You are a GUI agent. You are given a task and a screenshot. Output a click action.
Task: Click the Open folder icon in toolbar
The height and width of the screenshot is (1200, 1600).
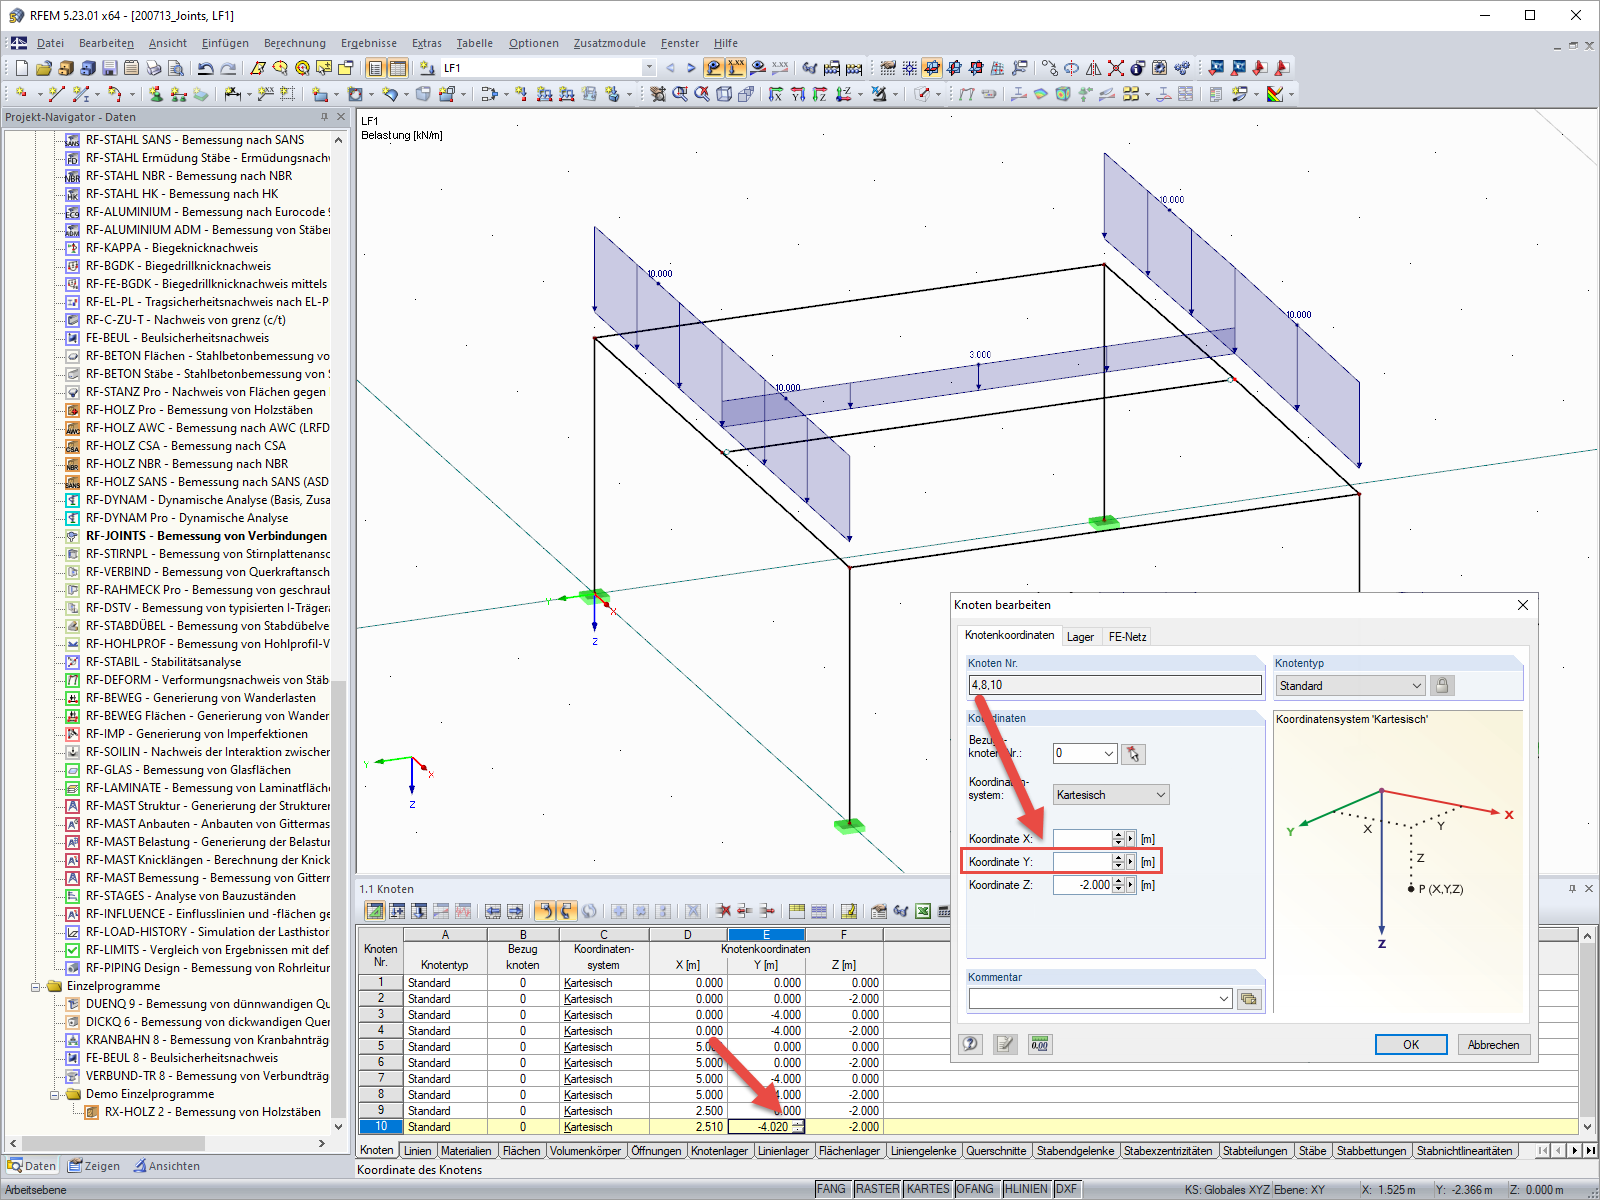pos(43,68)
